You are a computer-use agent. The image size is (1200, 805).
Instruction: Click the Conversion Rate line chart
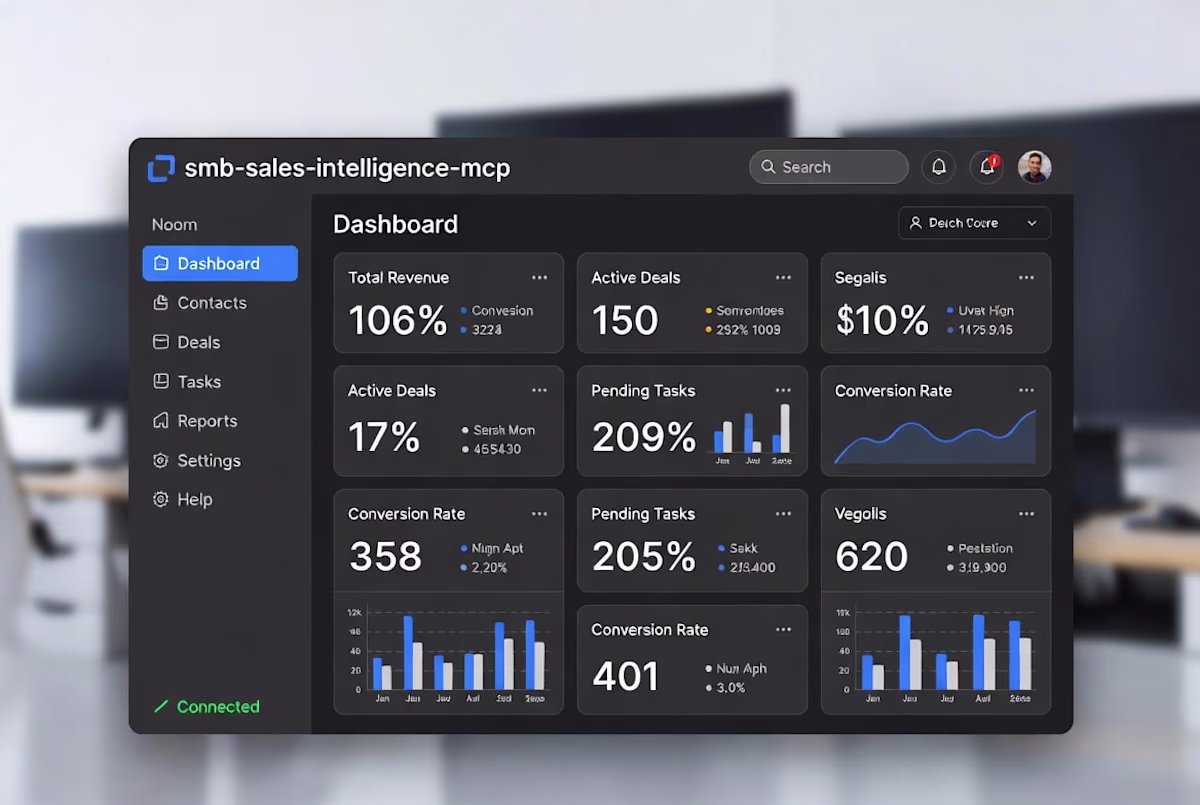point(935,437)
